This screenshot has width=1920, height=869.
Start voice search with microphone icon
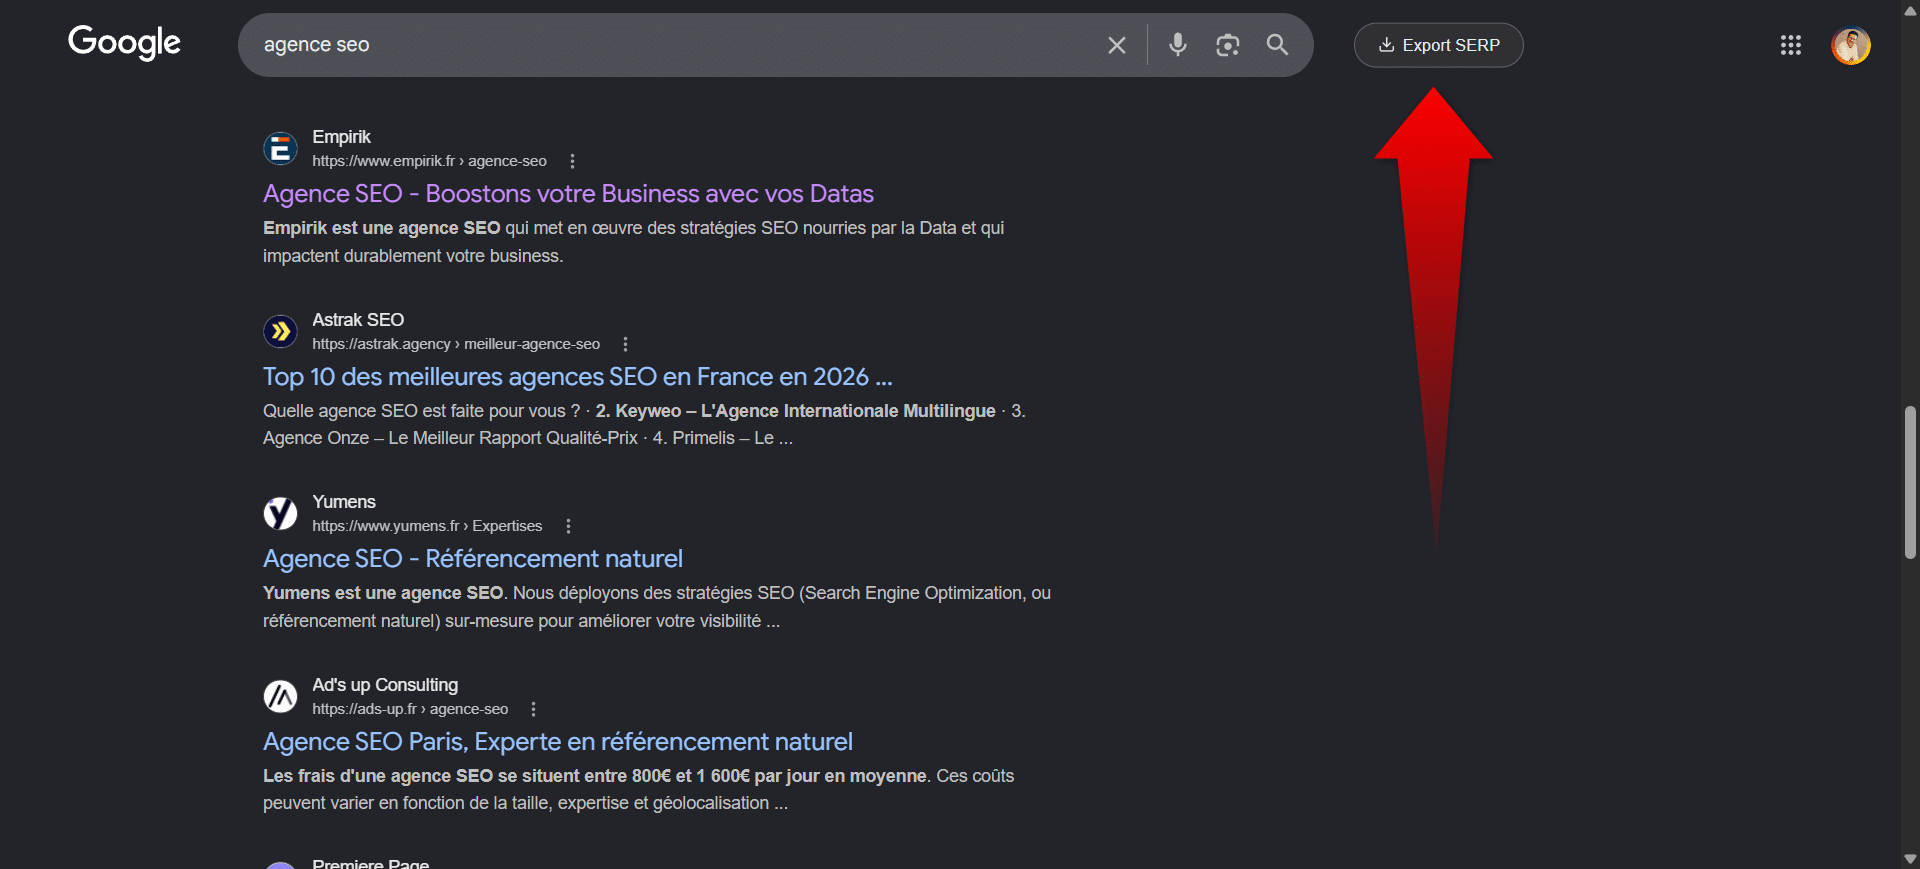click(1178, 45)
